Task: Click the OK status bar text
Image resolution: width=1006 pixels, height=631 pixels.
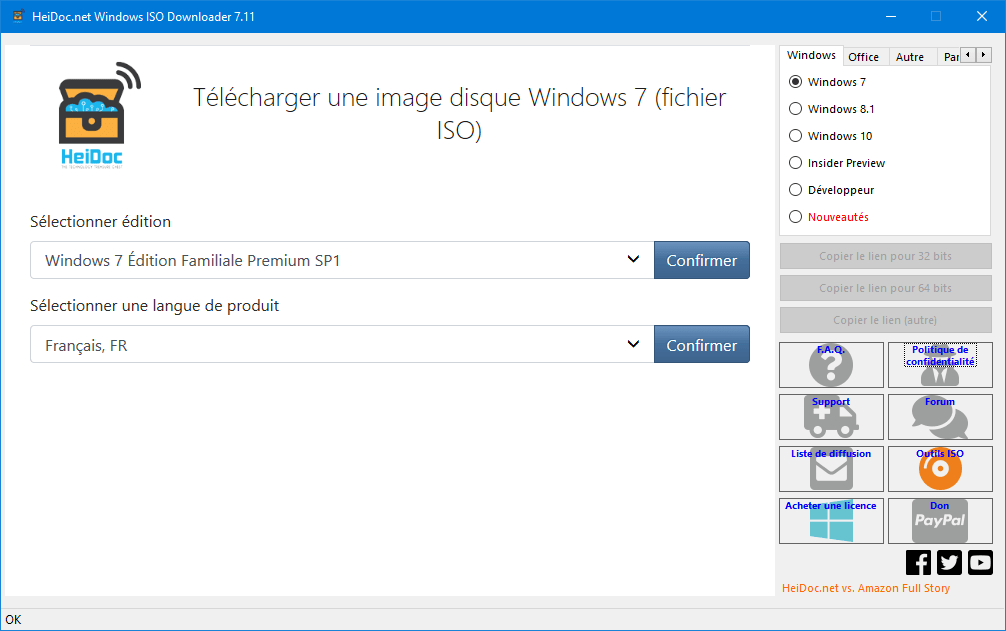Action: [x=13, y=619]
